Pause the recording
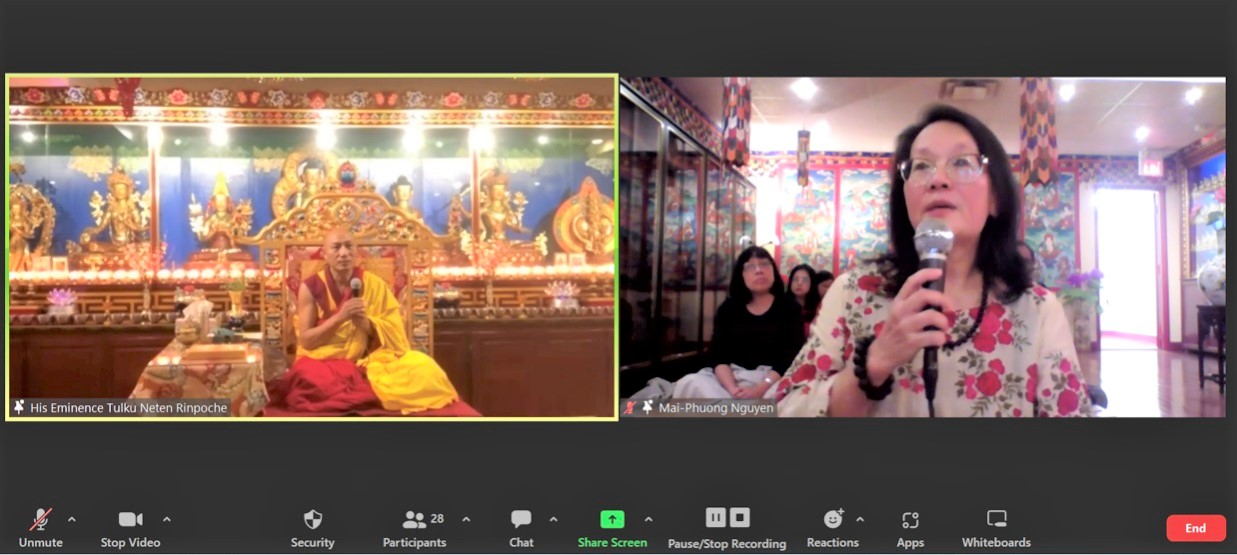 (x=715, y=517)
